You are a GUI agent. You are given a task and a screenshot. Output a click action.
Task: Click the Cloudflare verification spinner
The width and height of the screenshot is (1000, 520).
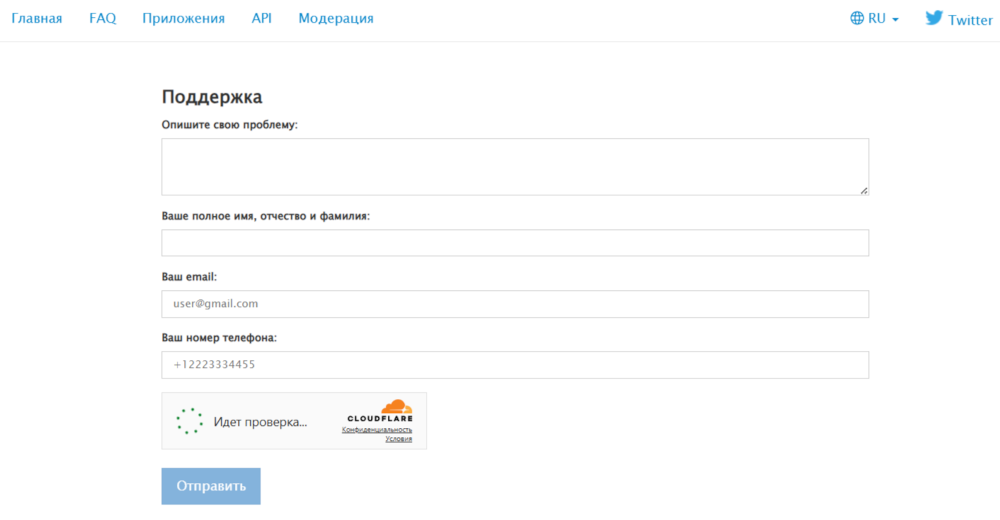[x=189, y=421]
